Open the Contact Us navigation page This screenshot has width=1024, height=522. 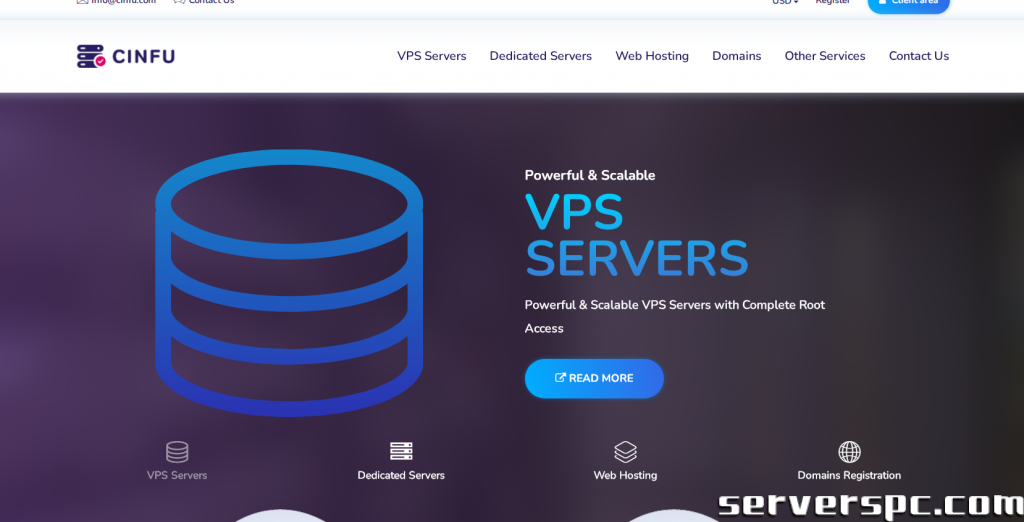point(918,56)
